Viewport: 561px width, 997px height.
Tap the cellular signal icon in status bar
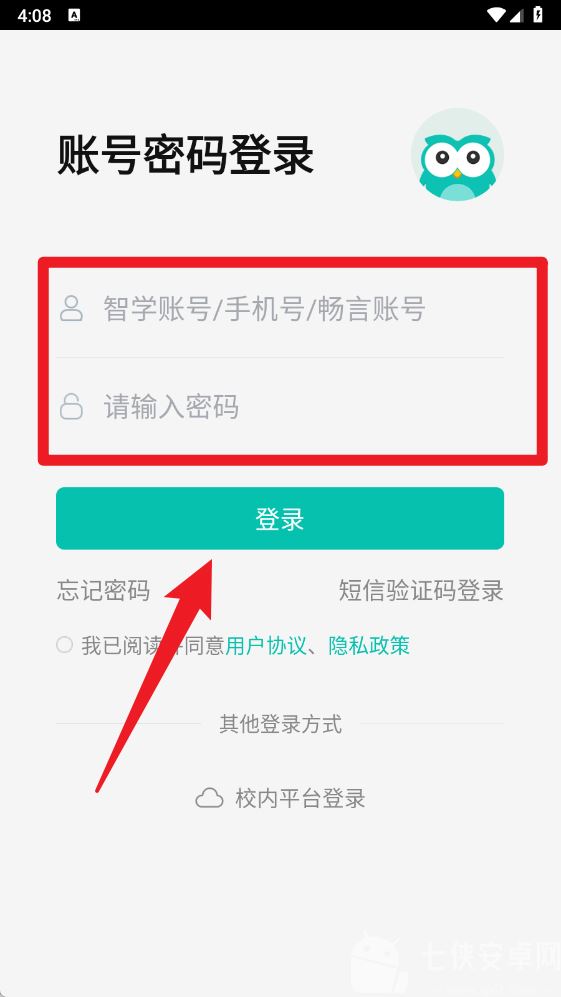(518, 15)
